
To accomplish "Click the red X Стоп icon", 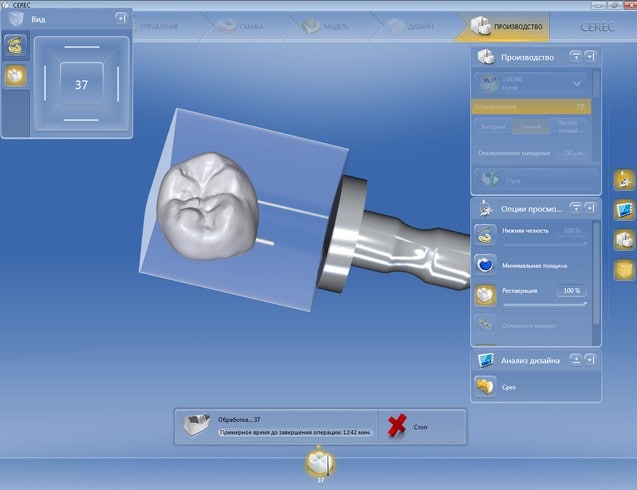I will coord(397,426).
